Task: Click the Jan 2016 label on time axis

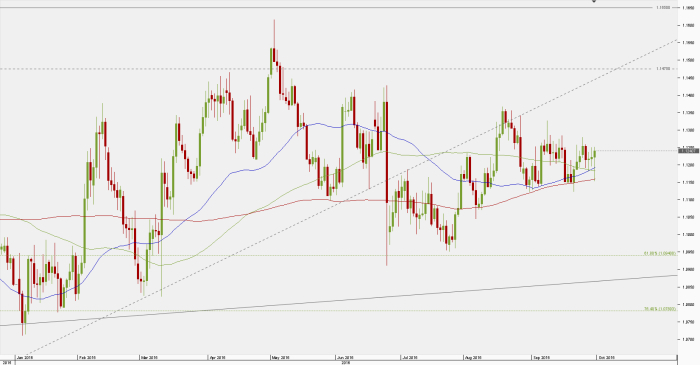Action: (x=25, y=357)
